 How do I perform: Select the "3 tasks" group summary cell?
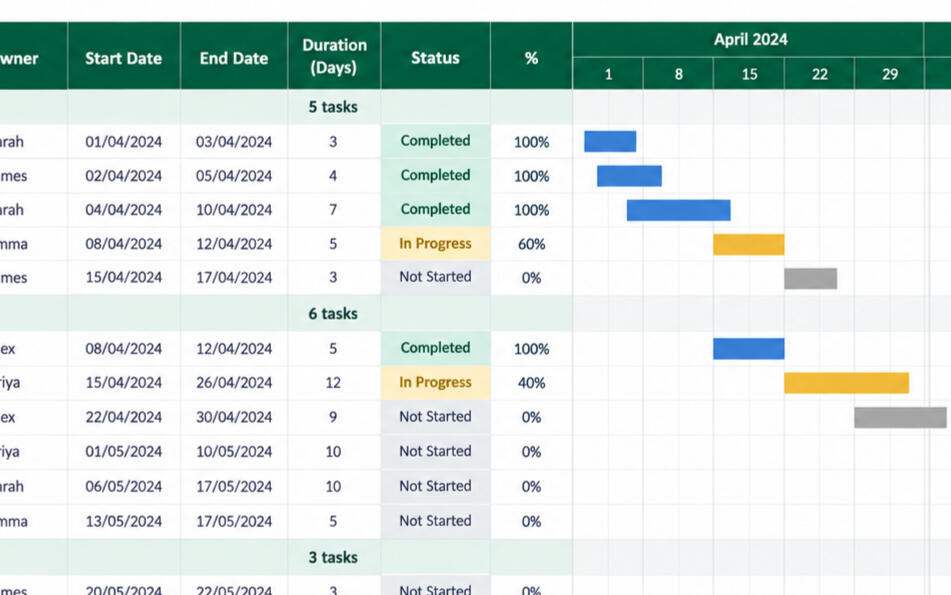coord(334,557)
